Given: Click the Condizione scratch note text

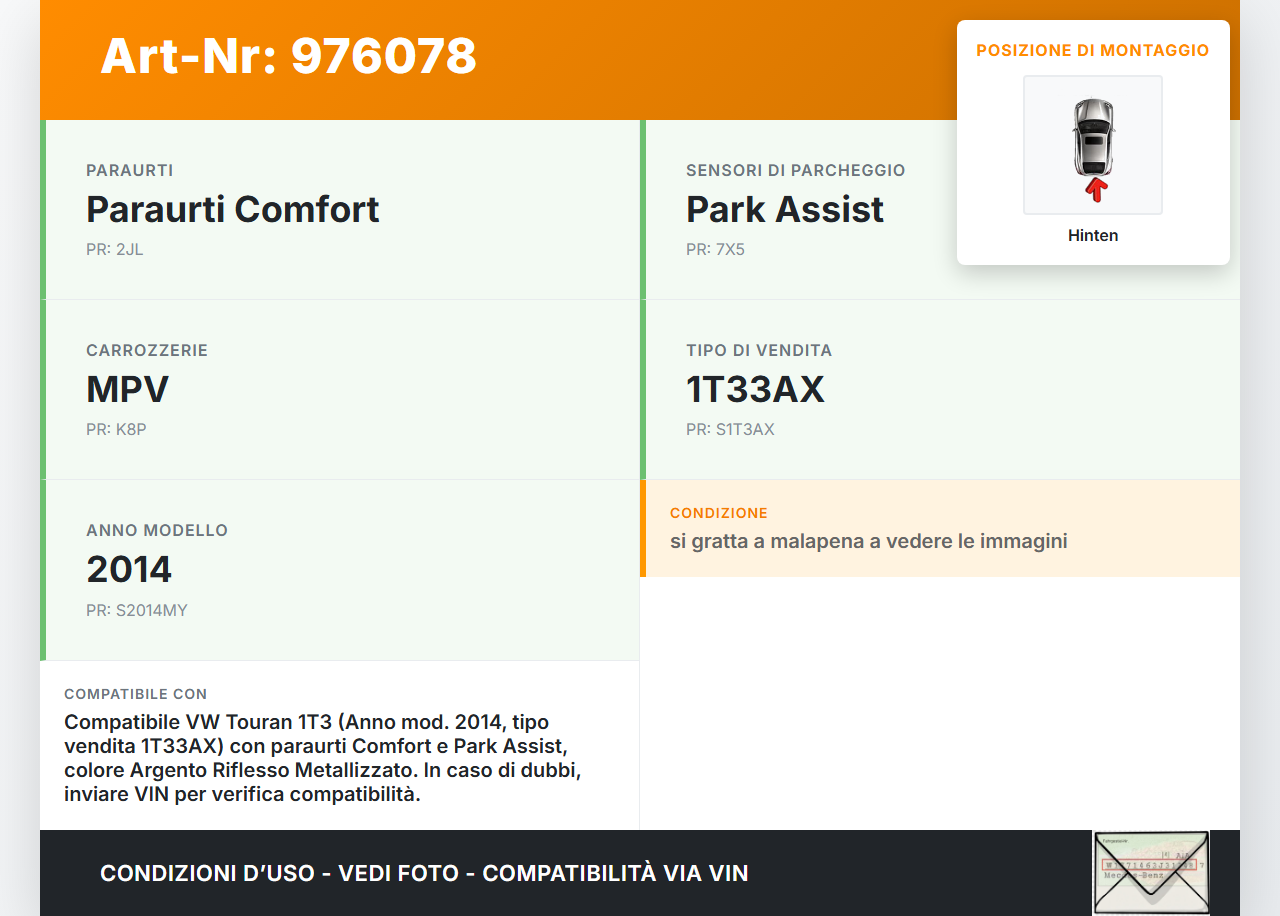Looking at the screenshot, I should 868,541.
